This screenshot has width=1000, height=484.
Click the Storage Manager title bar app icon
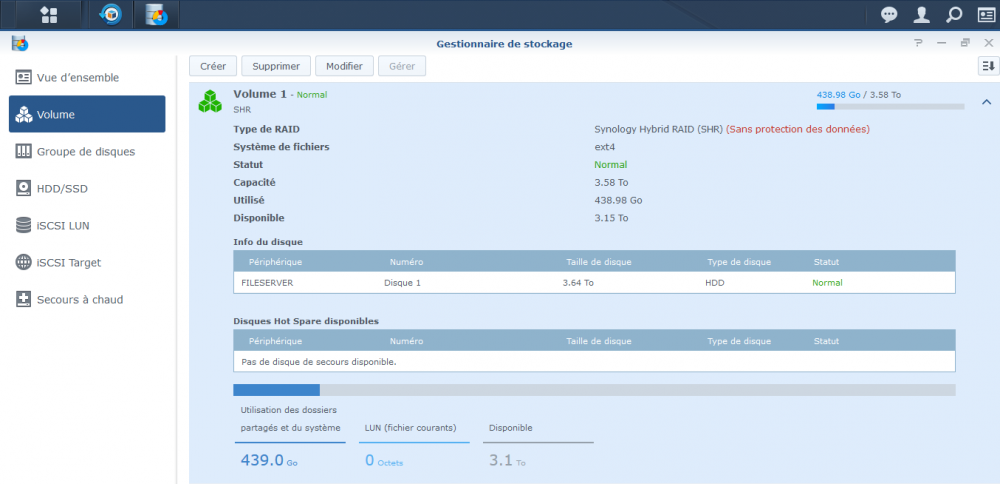(20, 43)
